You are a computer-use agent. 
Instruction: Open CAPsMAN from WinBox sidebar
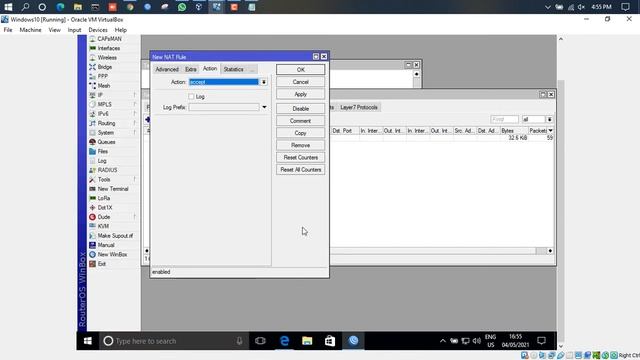109,39
